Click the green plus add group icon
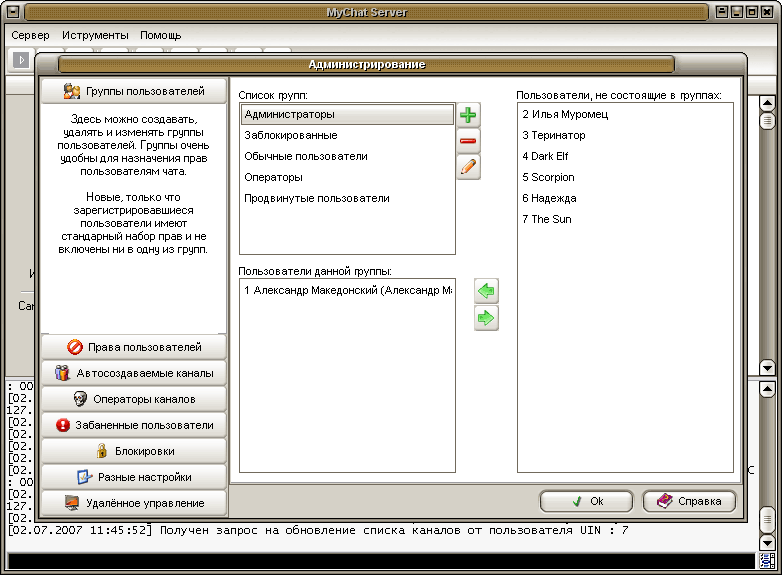 pyautogui.click(x=468, y=115)
